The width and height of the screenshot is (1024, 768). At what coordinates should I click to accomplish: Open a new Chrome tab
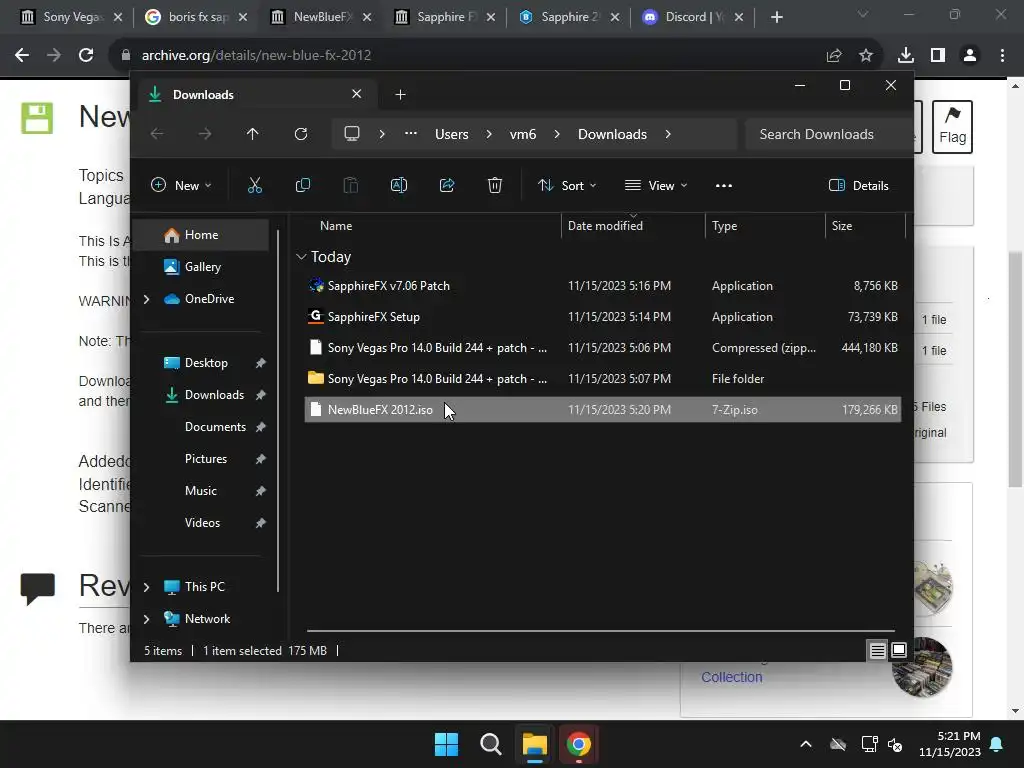click(x=776, y=17)
